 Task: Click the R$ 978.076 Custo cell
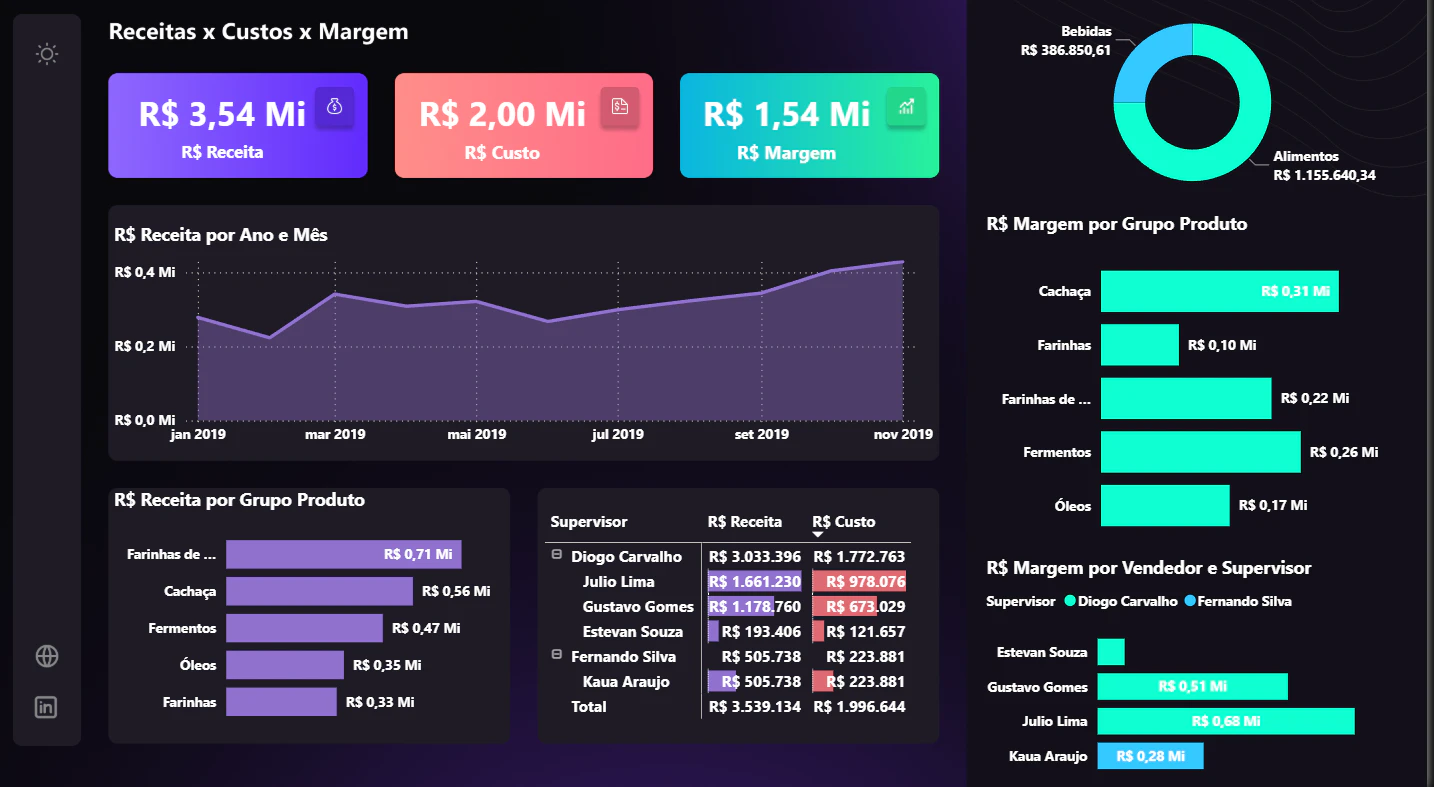[859, 582]
